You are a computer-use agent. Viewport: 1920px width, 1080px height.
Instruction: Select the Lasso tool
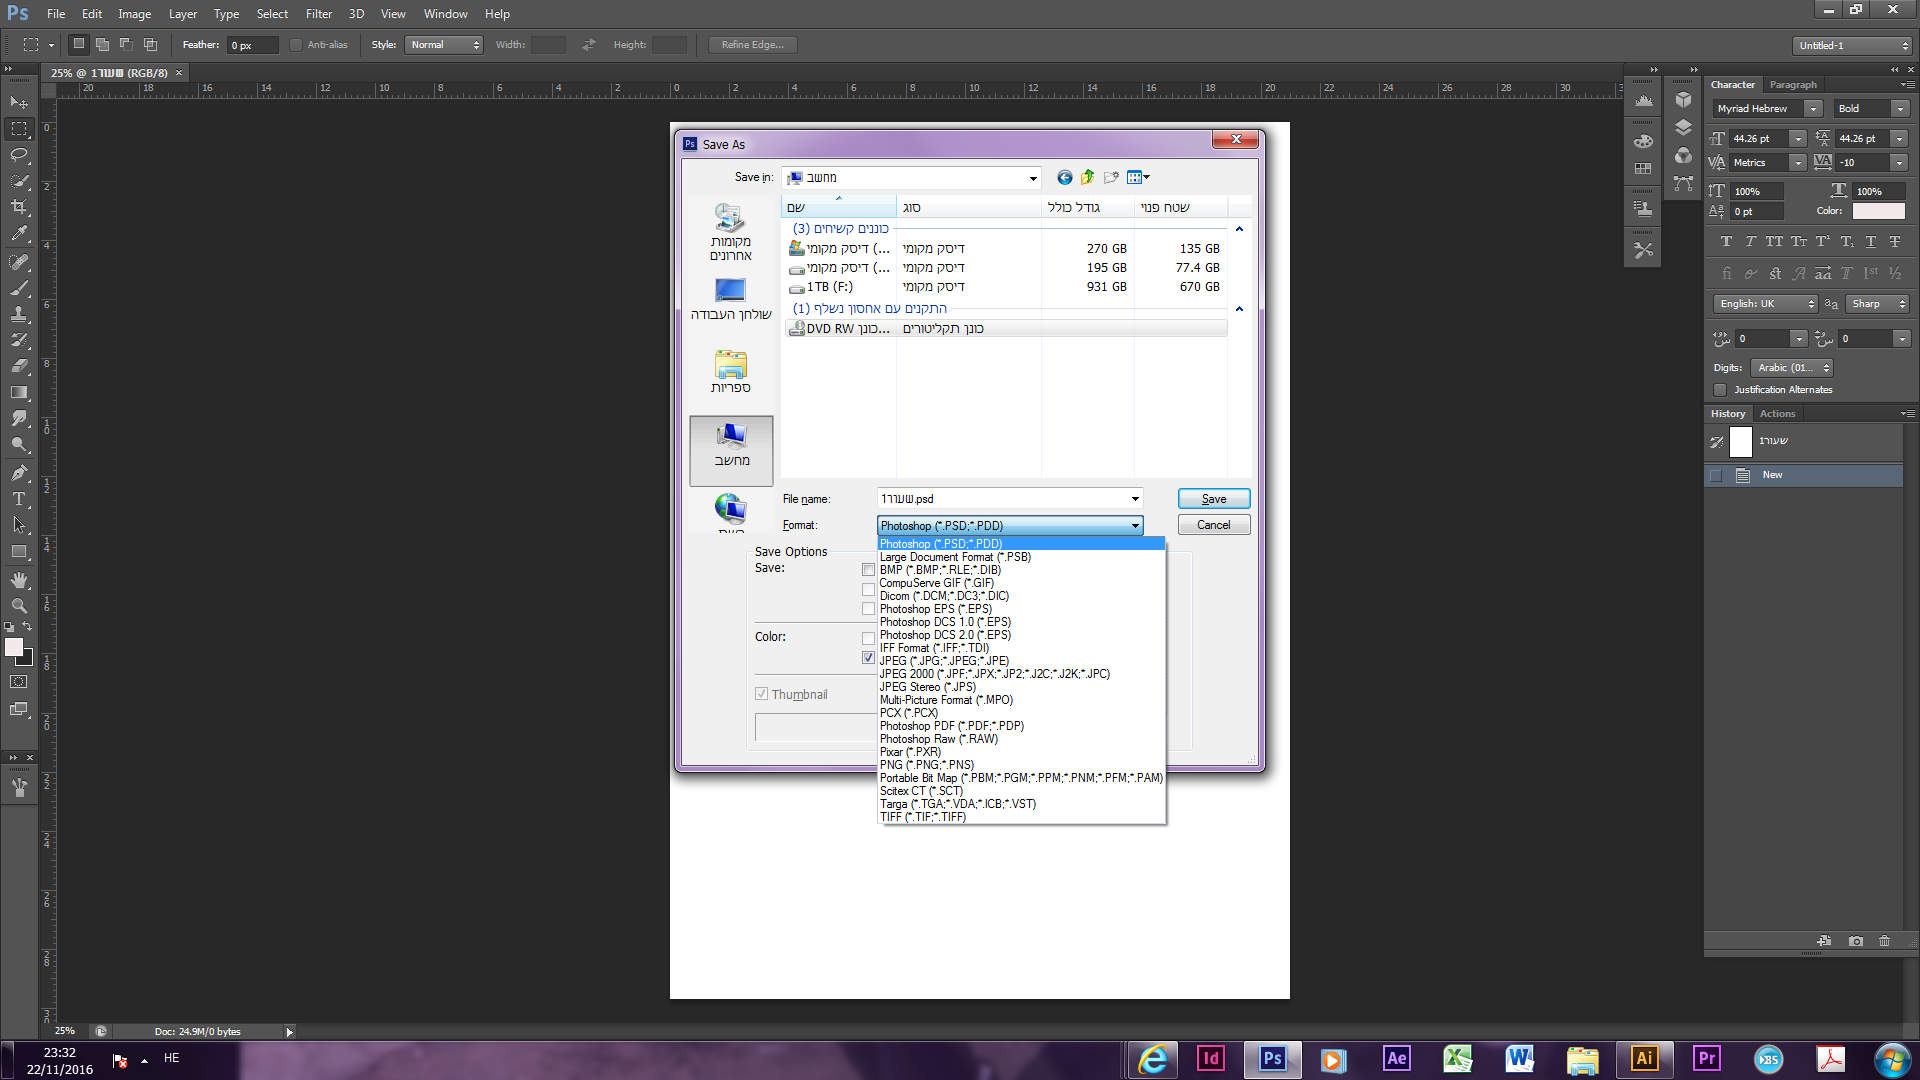click(19, 155)
